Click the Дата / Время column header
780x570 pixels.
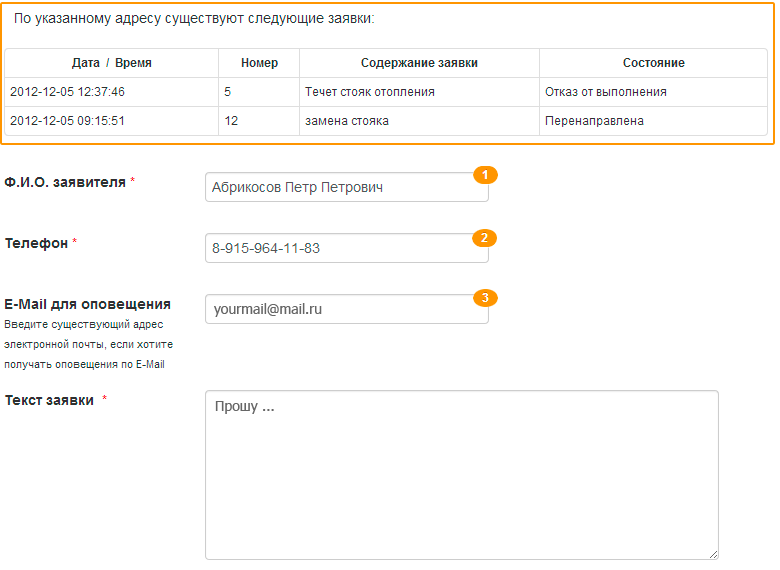coord(112,63)
